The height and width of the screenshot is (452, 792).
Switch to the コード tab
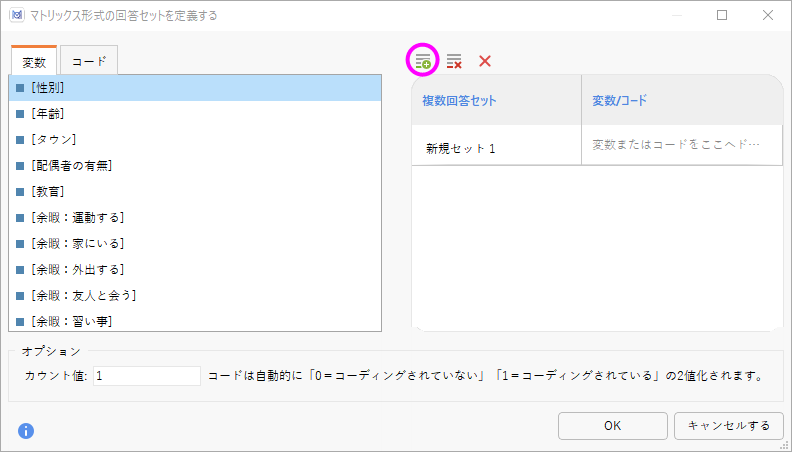89,61
